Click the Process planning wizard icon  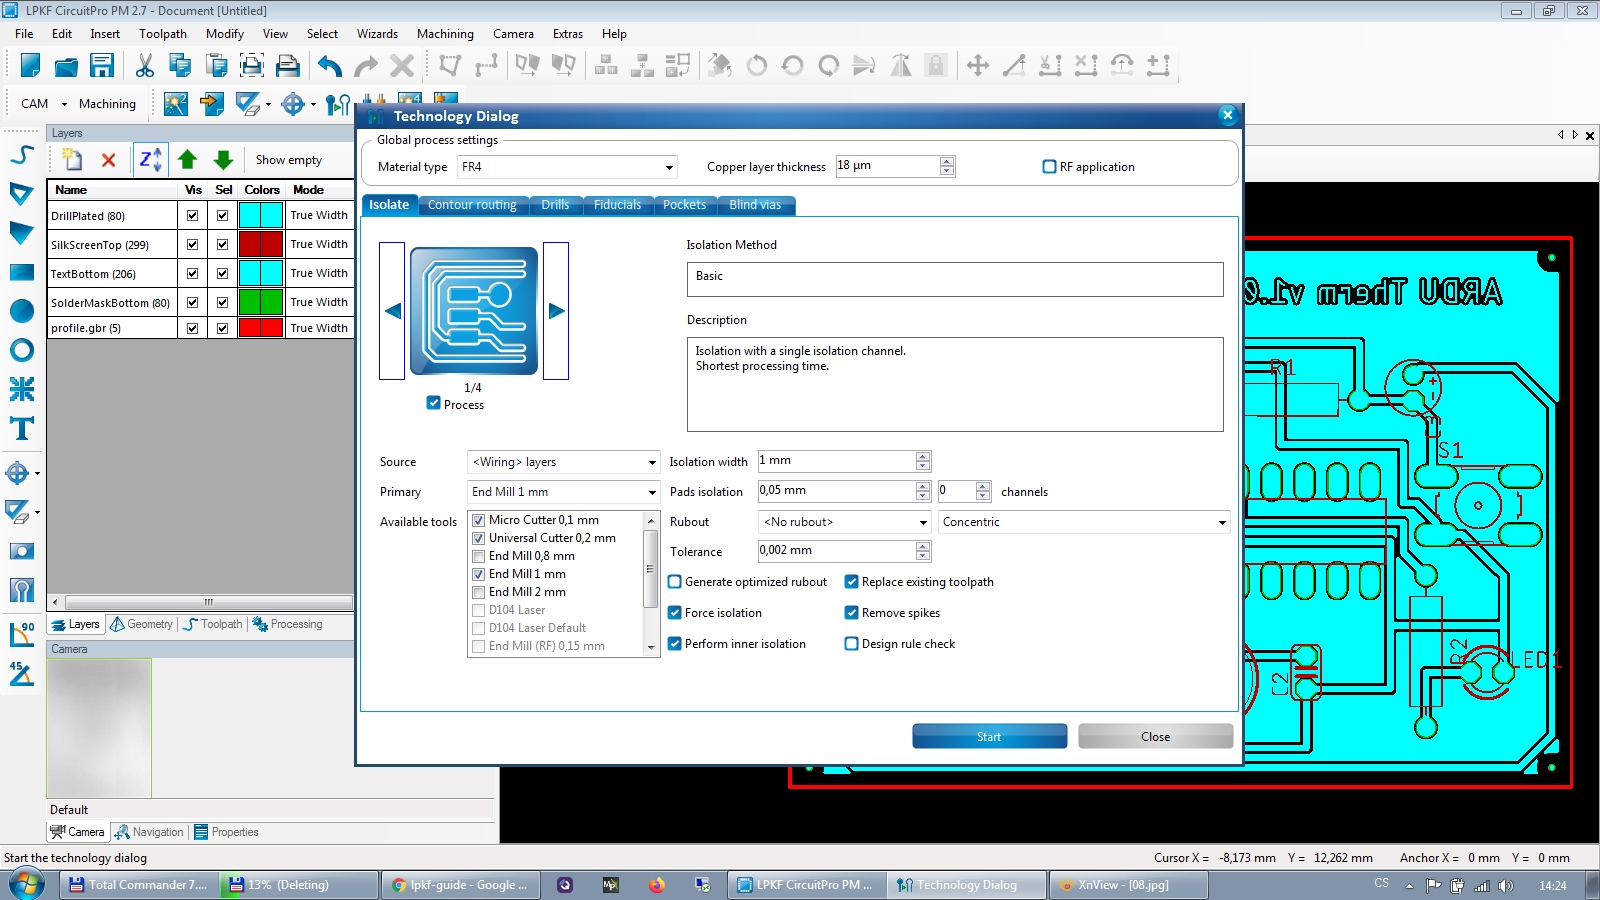click(176, 104)
